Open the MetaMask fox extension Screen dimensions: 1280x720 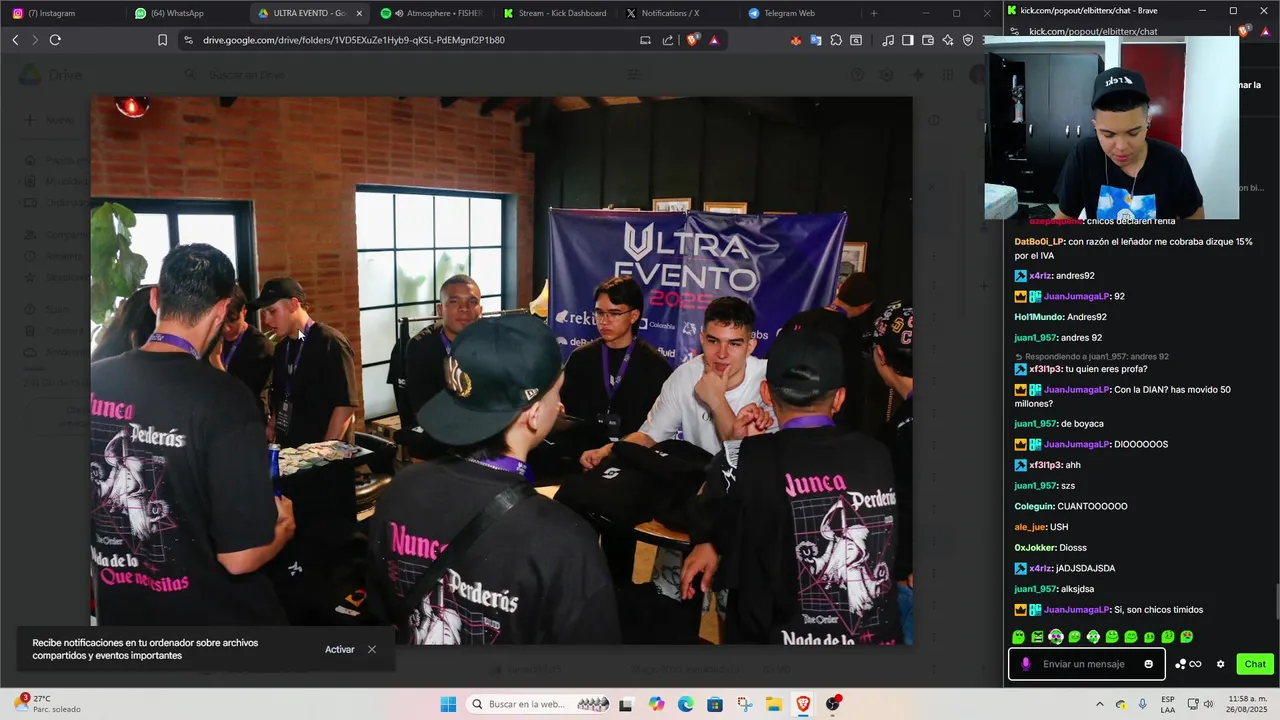coord(796,40)
